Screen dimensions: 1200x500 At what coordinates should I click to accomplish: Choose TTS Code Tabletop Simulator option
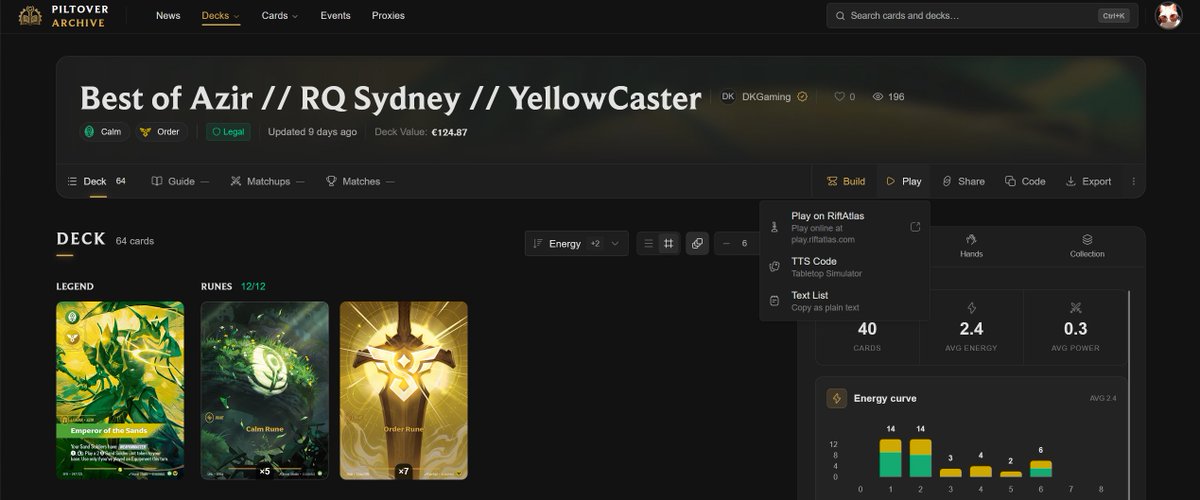844,267
